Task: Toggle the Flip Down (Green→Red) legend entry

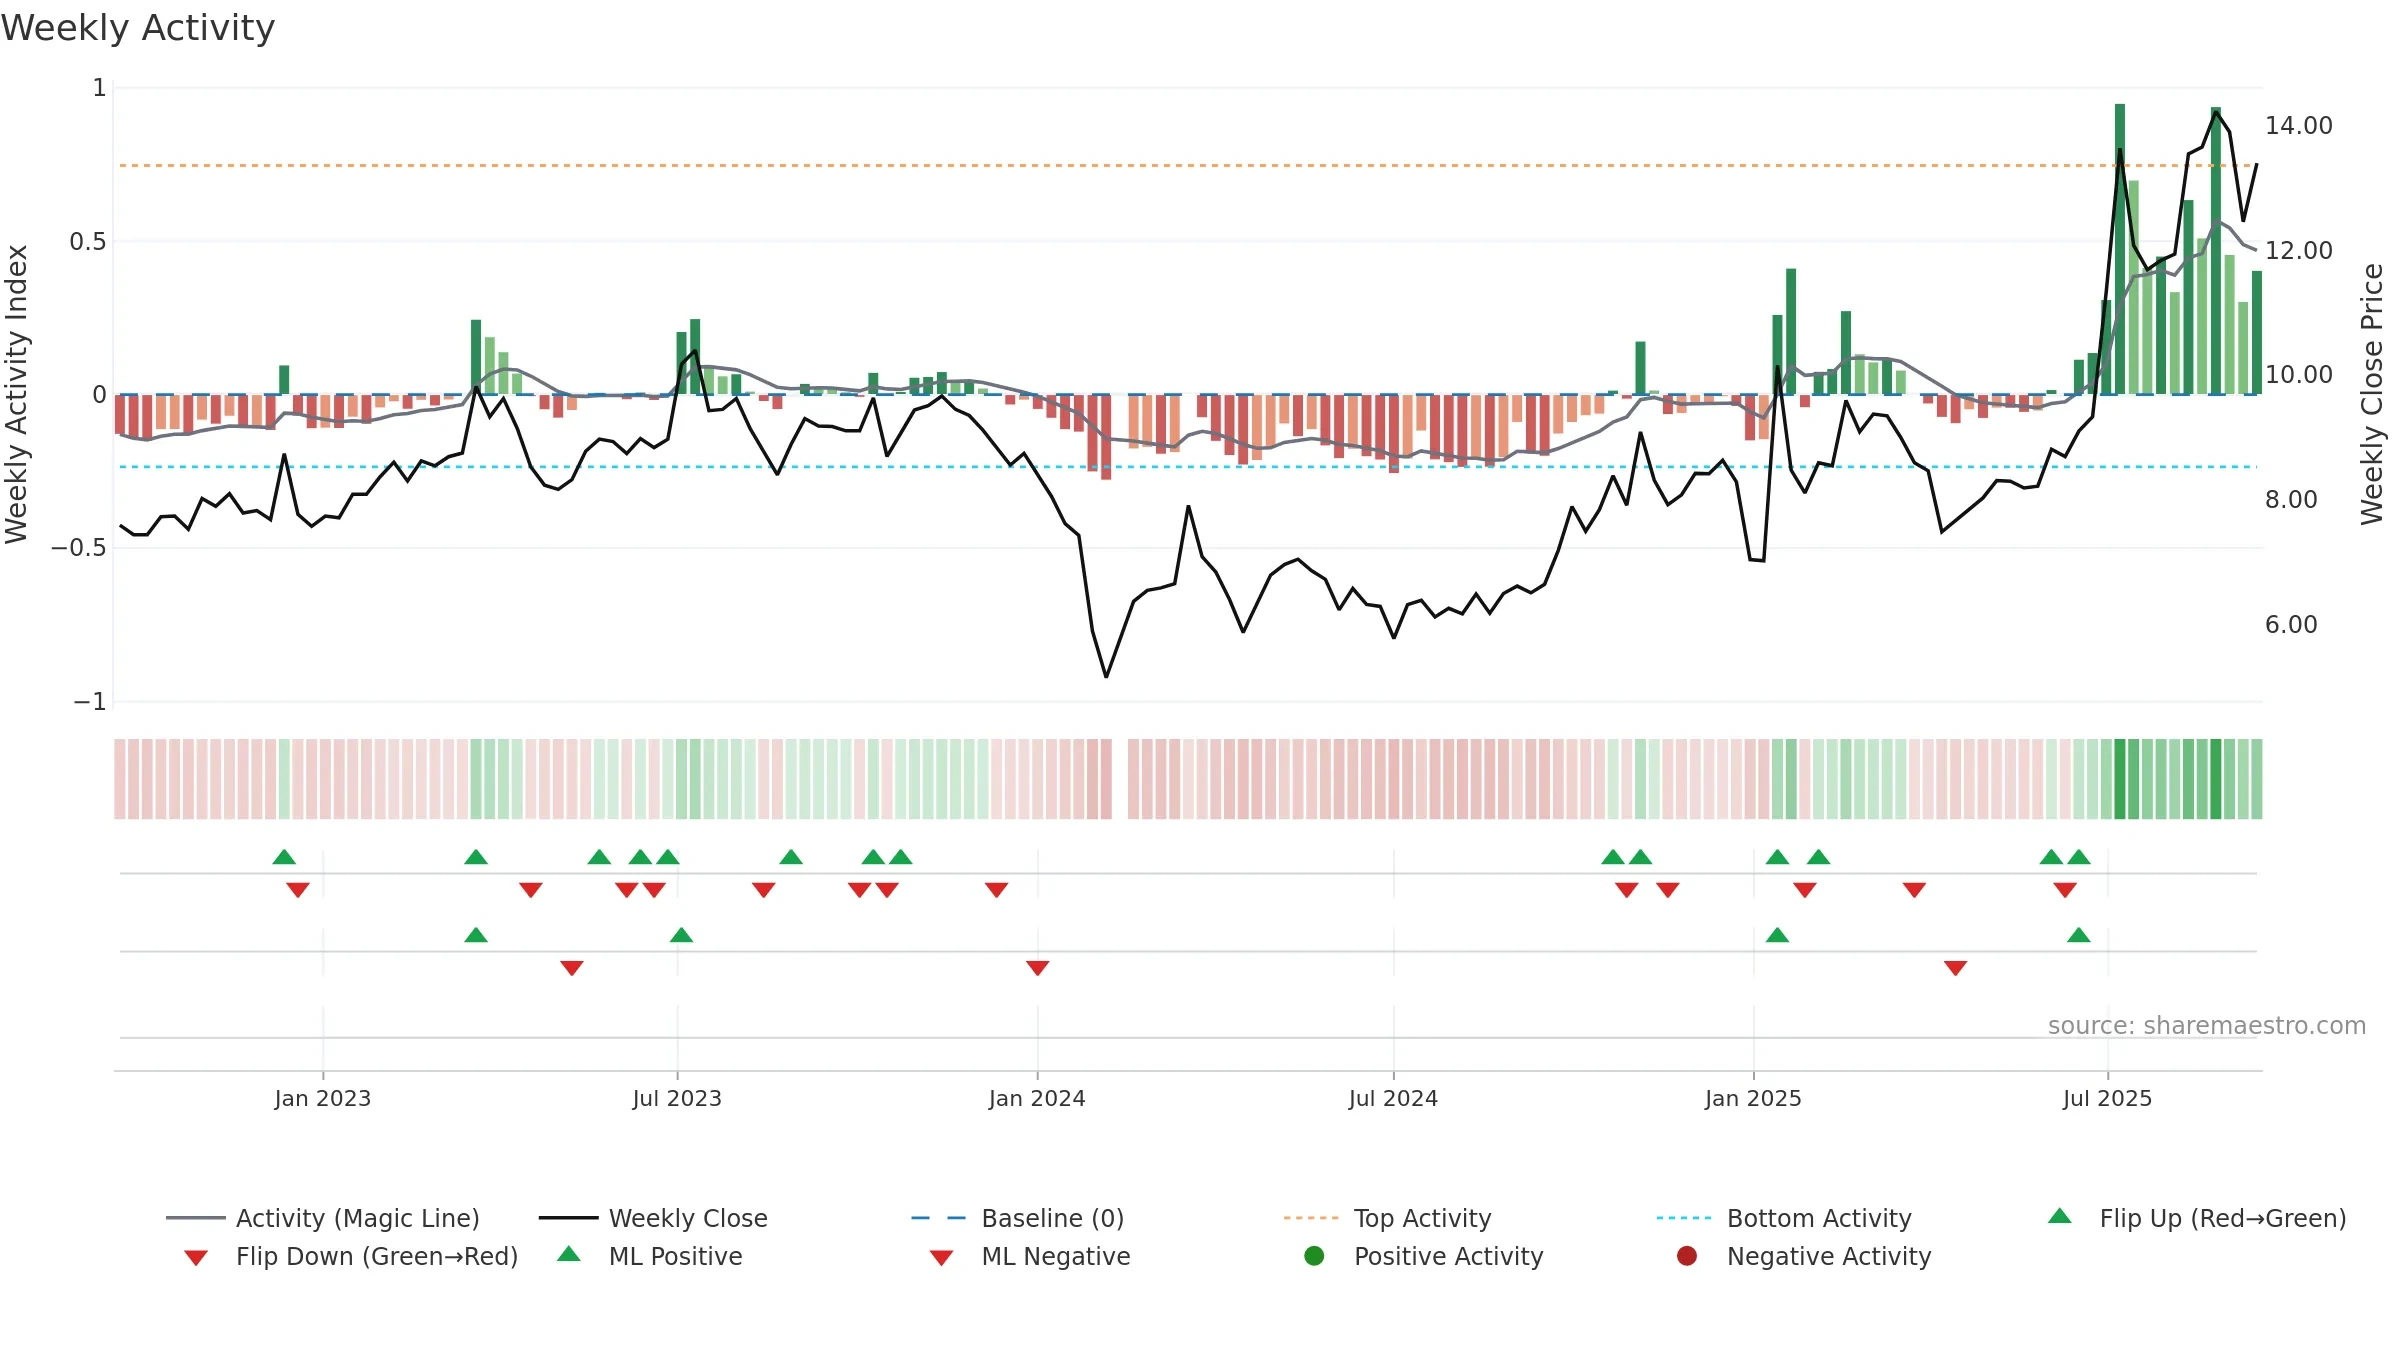Action: coord(351,1256)
